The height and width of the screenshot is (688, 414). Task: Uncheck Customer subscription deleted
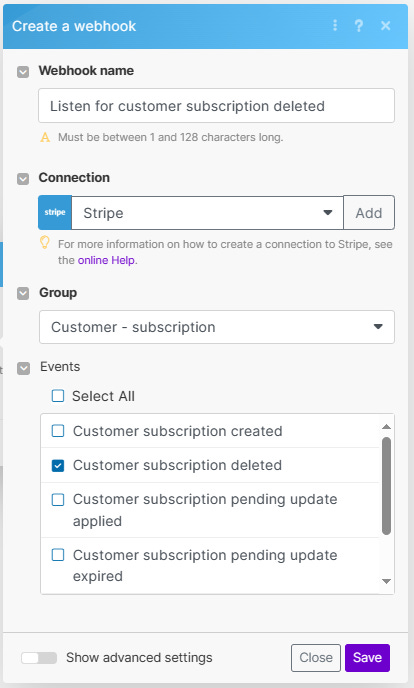[58, 466]
